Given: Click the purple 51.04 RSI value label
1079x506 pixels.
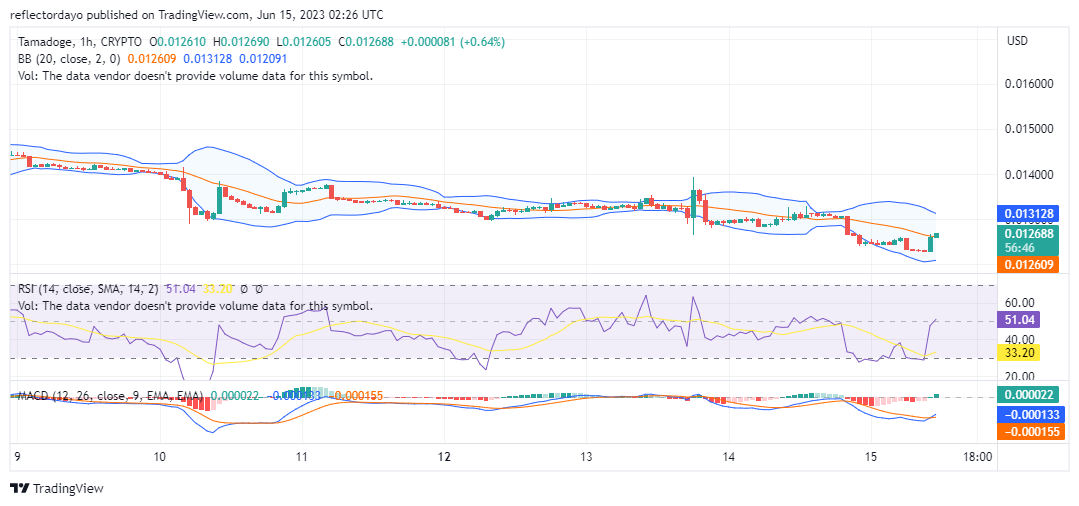Looking at the screenshot, I should pos(1018,319).
